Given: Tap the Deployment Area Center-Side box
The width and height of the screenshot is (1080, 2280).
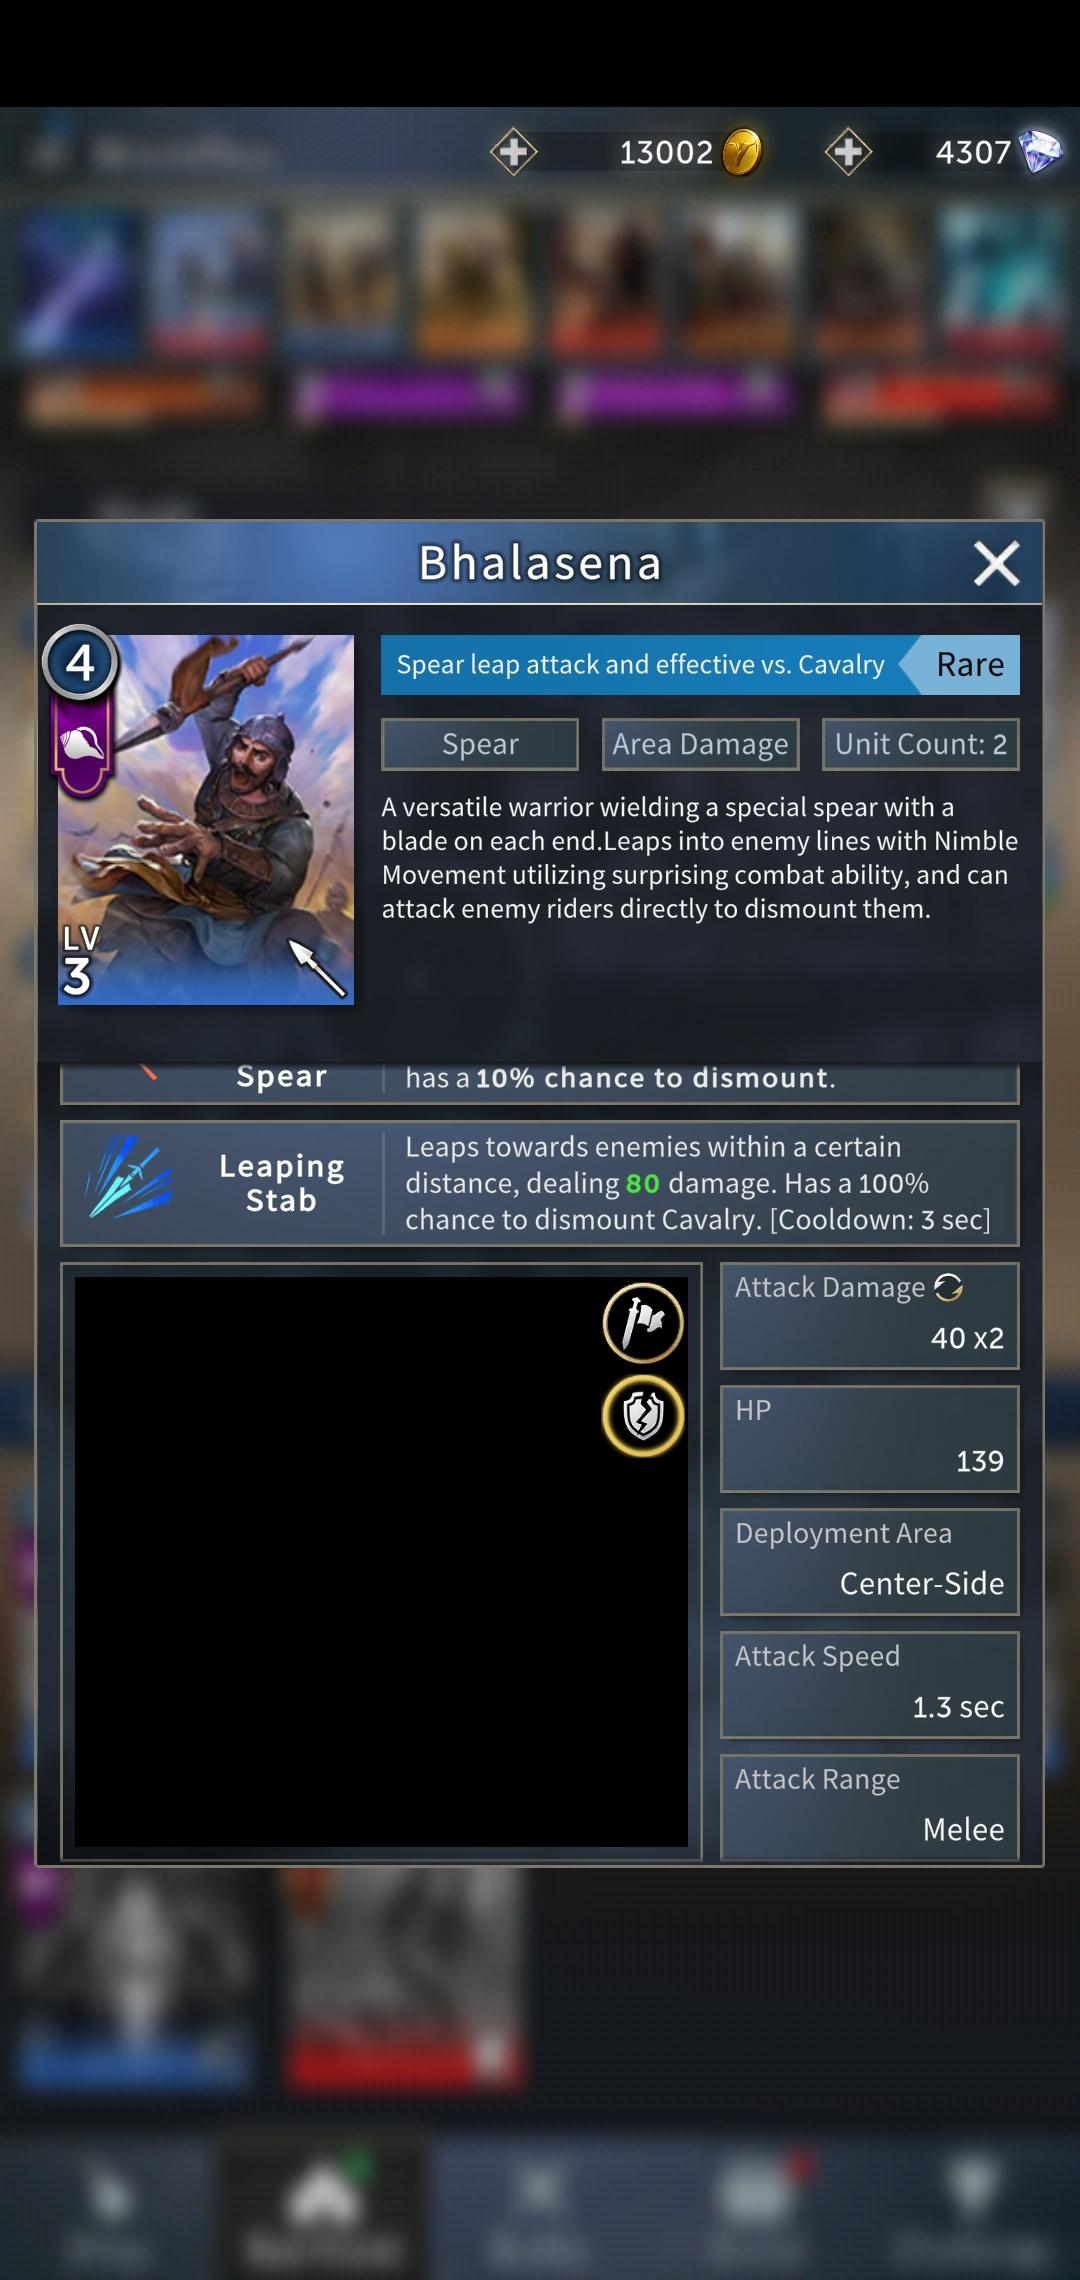Looking at the screenshot, I should coord(869,1561).
